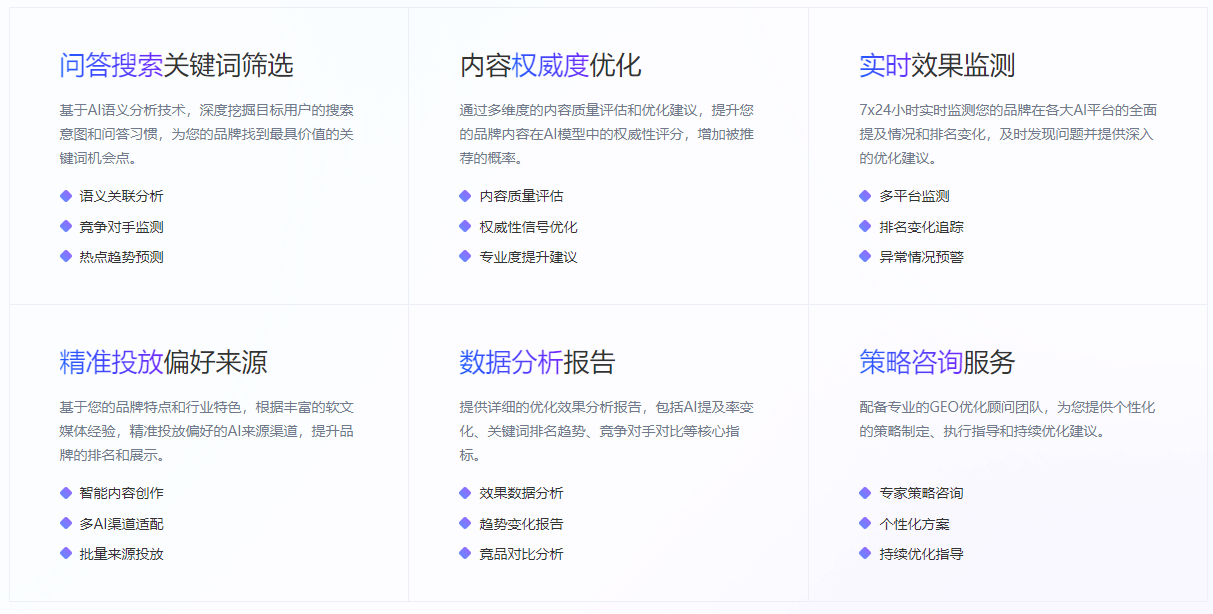The image size is (1213, 614).
Task: Click the diamond bullet next to 个性化方案
Action: 865,523
